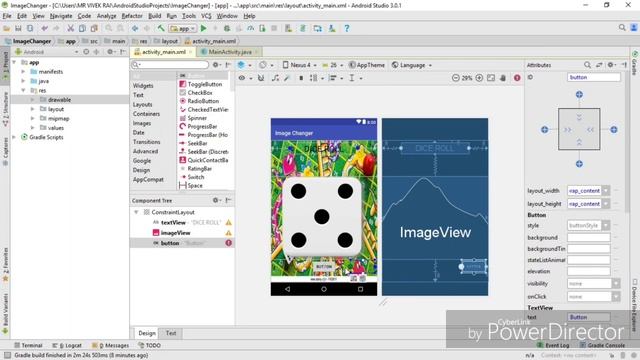This screenshot has width=640, height=360.
Task: Expand Gradle Scripts node
Action: [14, 137]
